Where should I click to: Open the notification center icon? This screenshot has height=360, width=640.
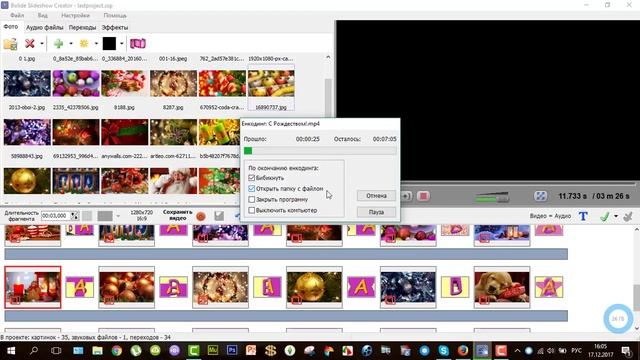(626, 351)
